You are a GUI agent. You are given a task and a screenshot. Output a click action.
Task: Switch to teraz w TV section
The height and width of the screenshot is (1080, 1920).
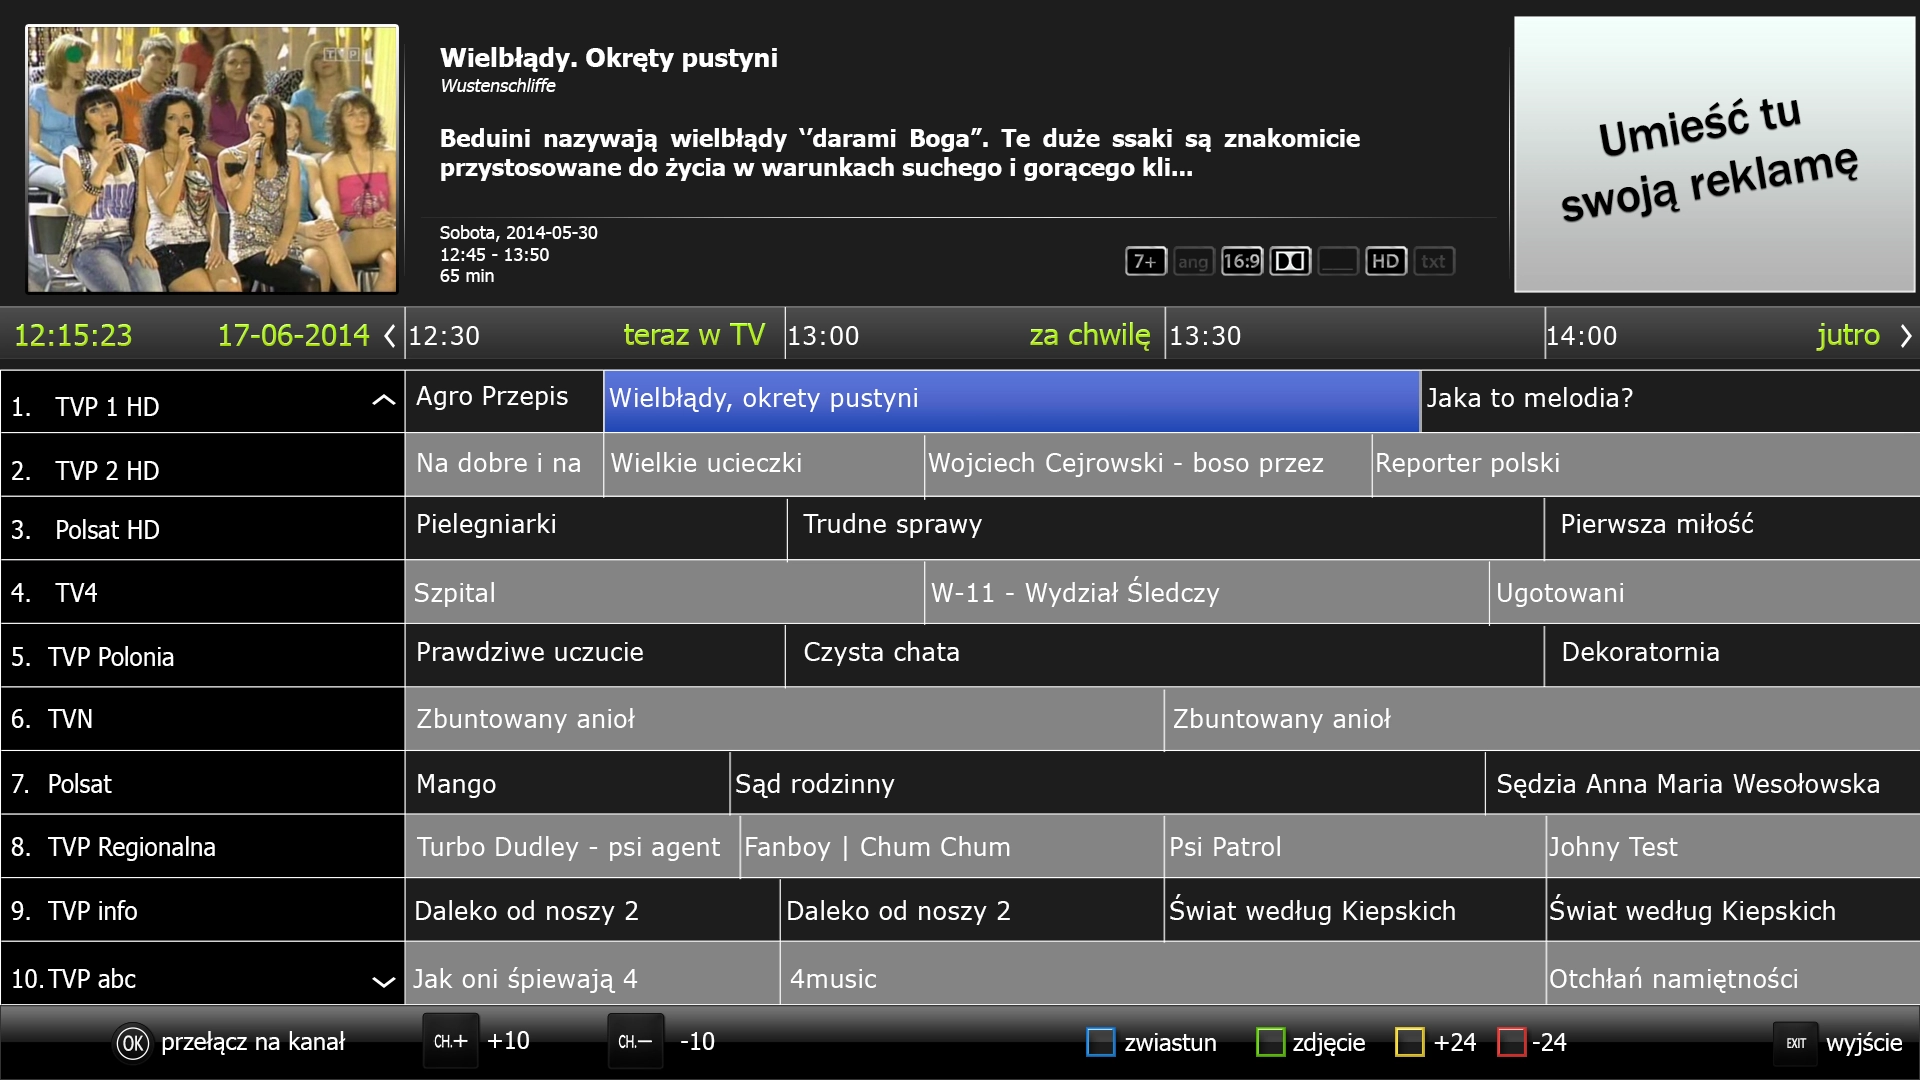click(x=694, y=335)
